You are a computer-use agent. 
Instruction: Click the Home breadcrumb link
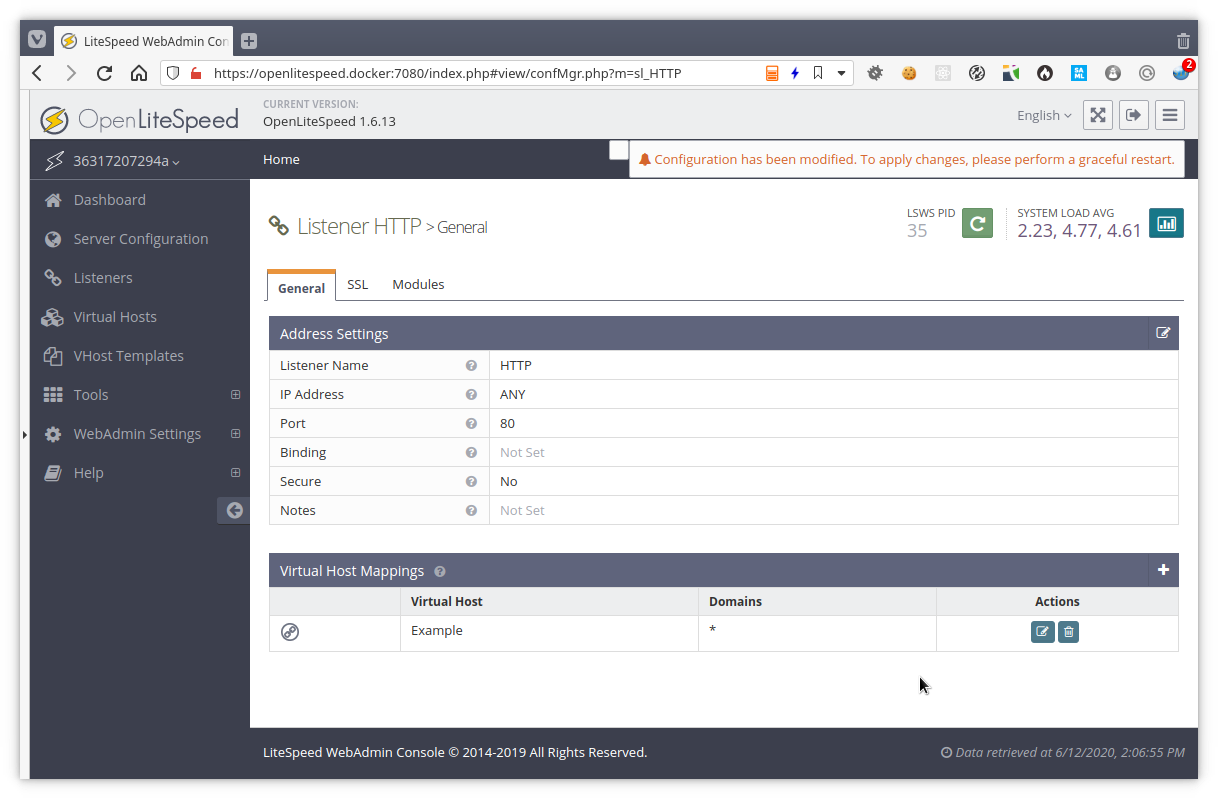281,160
